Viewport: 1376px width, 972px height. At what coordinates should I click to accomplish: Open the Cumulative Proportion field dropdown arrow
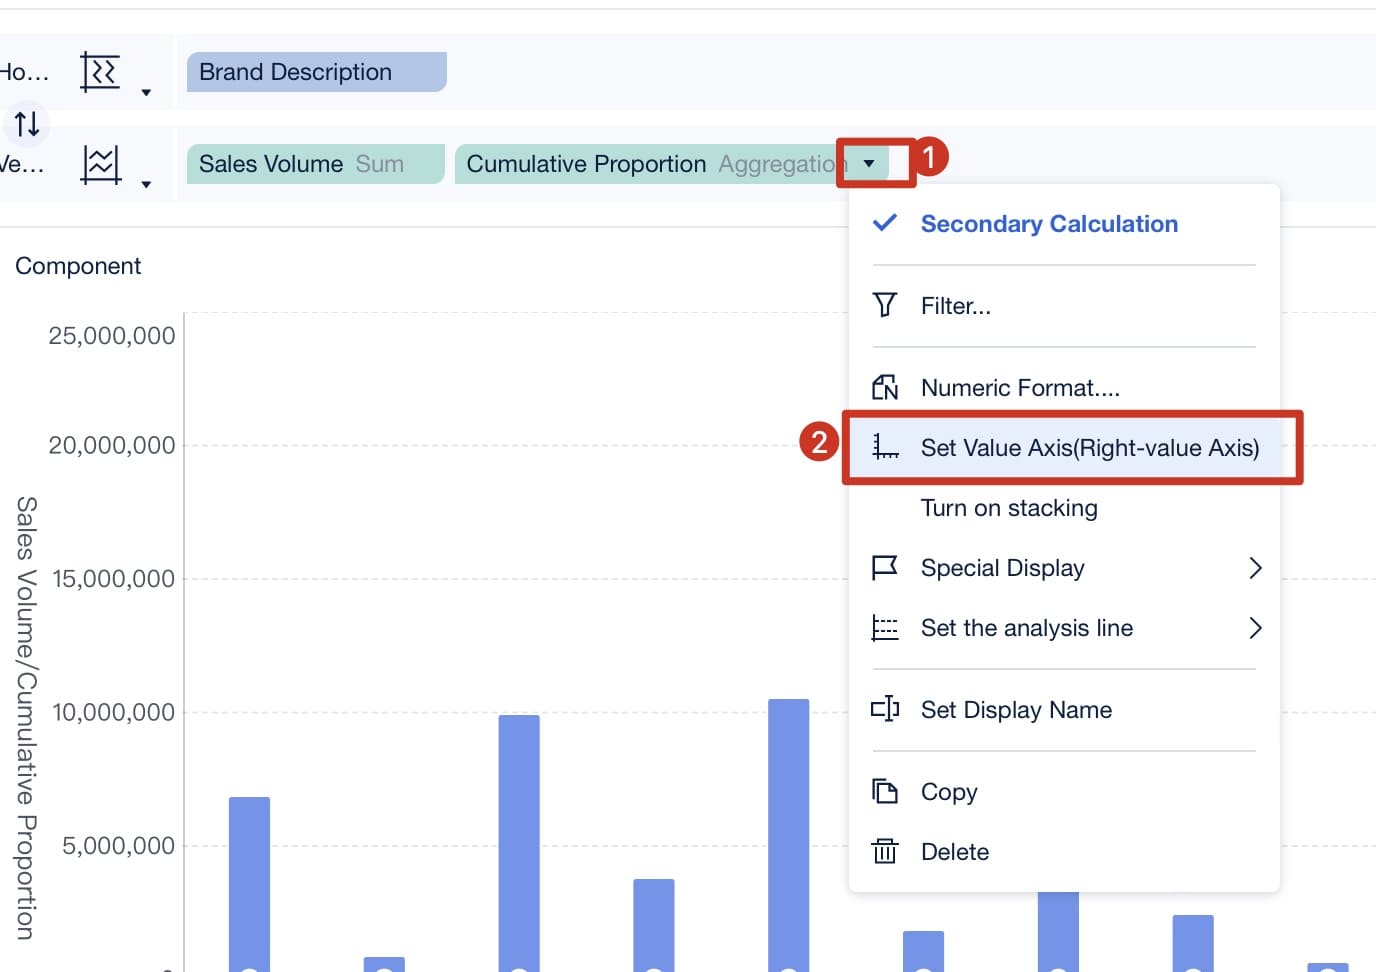click(869, 163)
